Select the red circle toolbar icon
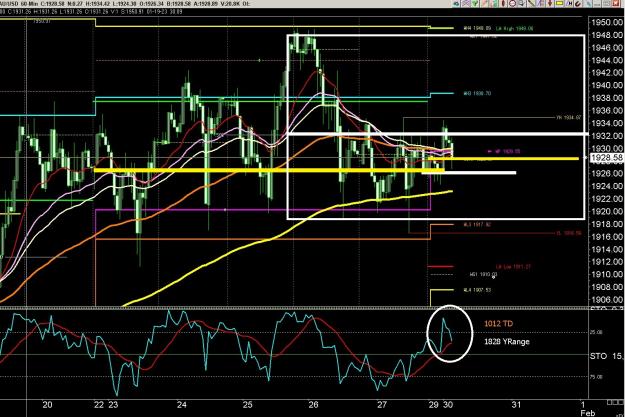The image size is (625, 417). [513, 4]
